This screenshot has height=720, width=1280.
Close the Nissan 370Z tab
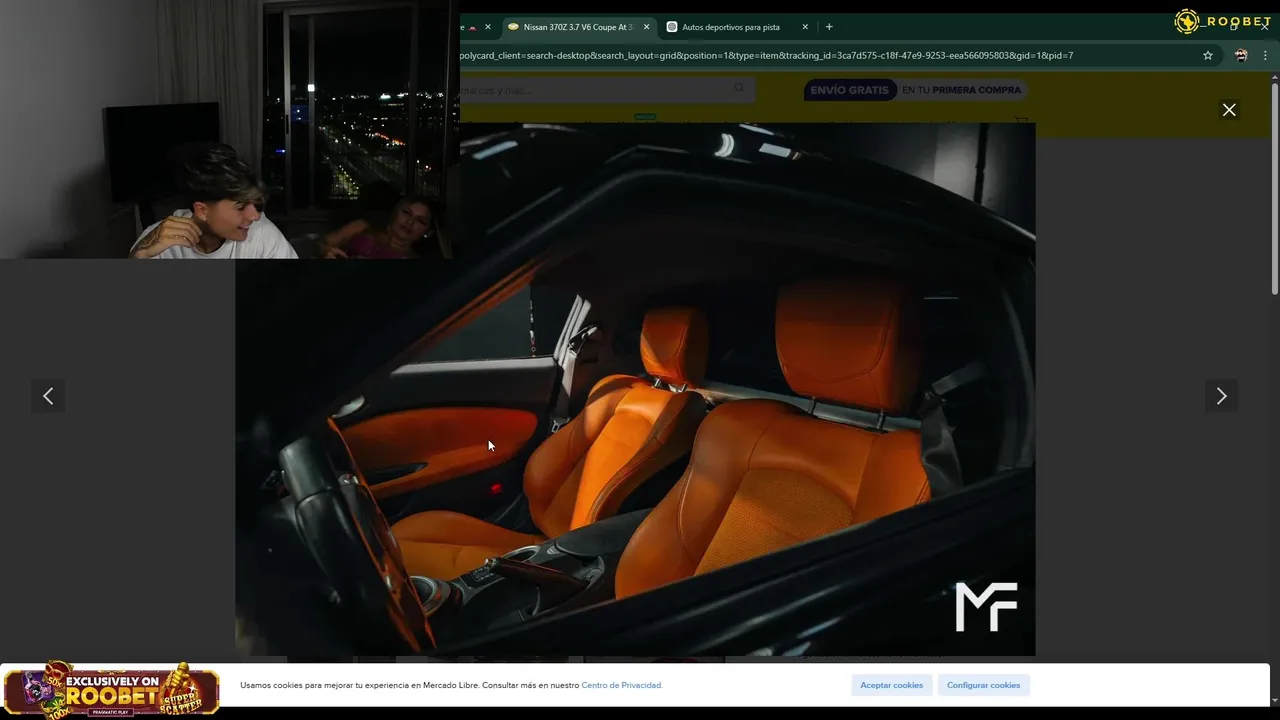[647, 27]
